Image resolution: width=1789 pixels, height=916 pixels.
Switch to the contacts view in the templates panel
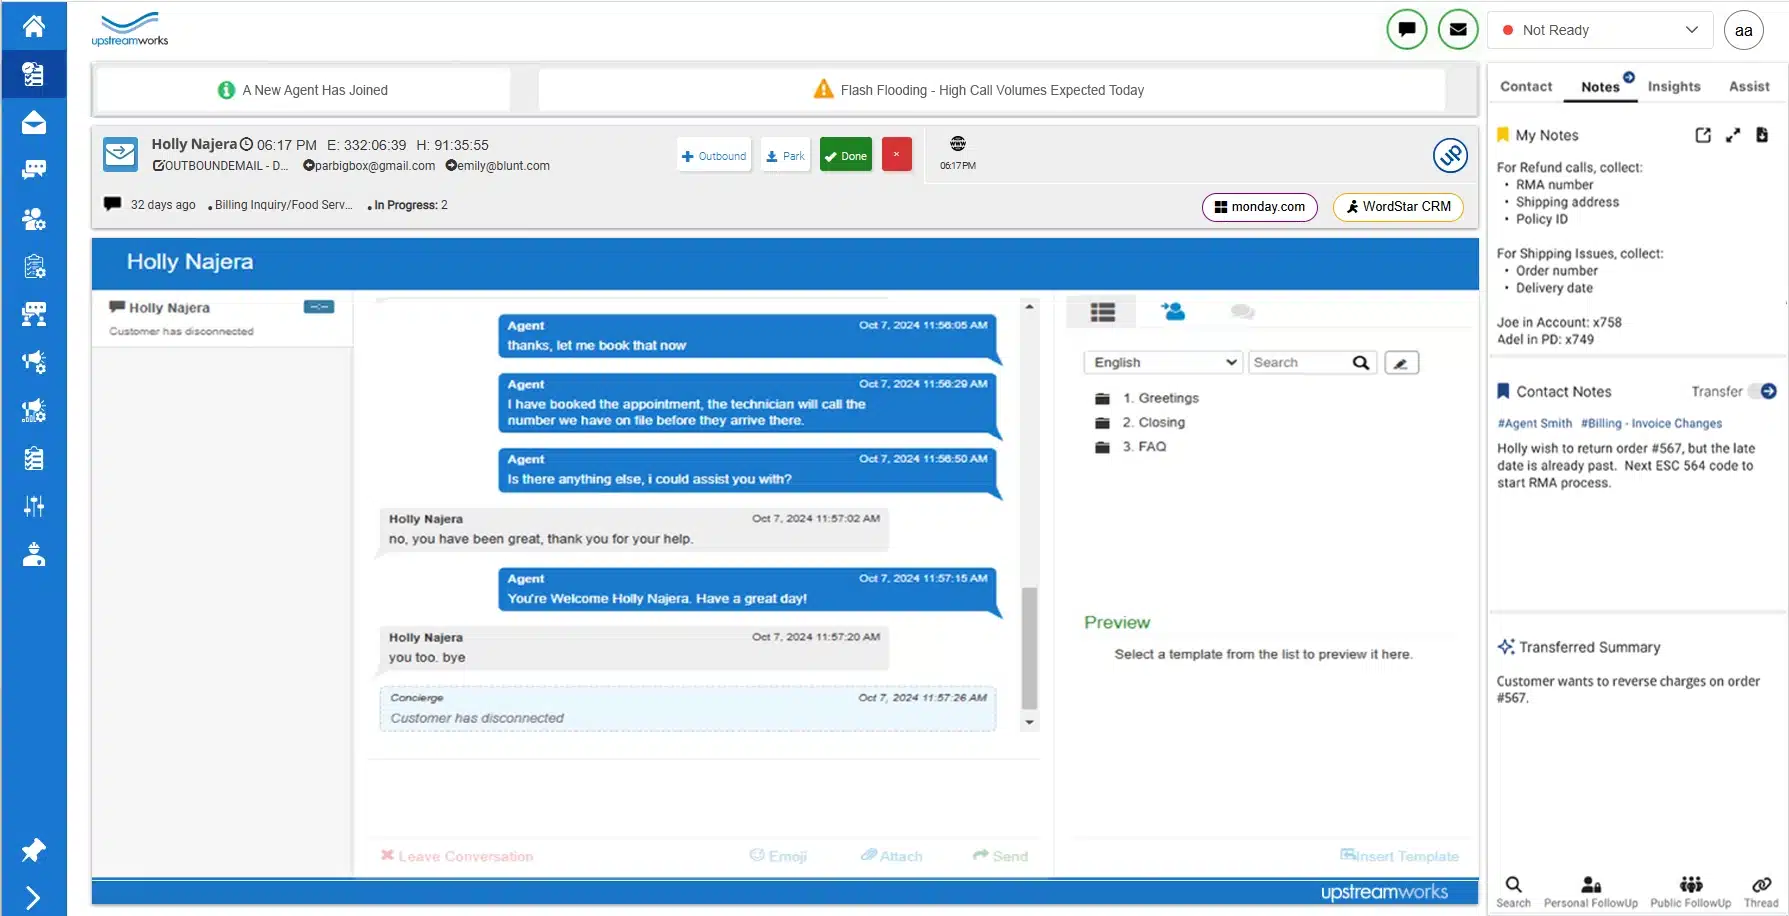click(x=1172, y=311)
